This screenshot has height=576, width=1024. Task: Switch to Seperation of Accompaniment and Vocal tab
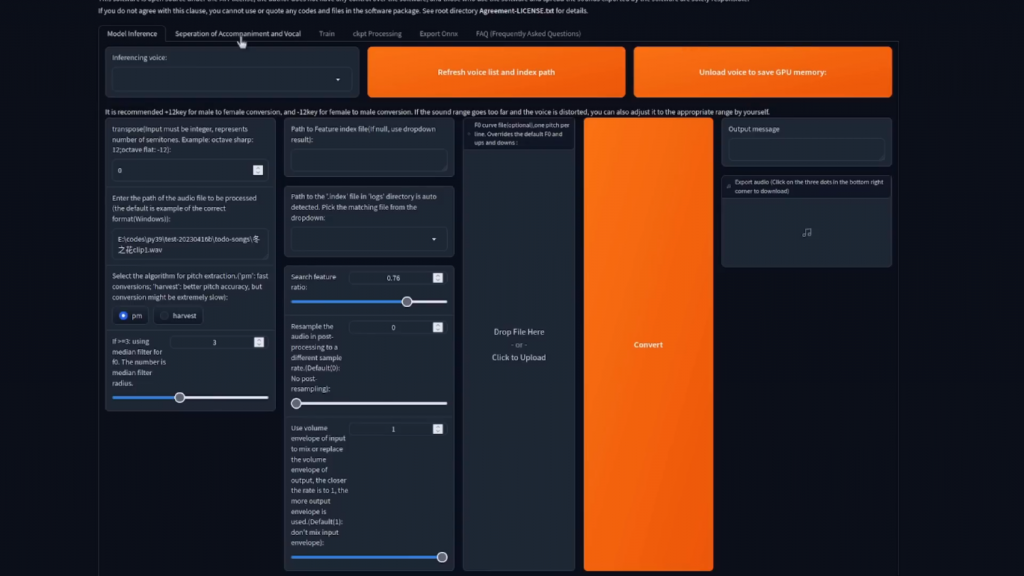click(238, 33)
